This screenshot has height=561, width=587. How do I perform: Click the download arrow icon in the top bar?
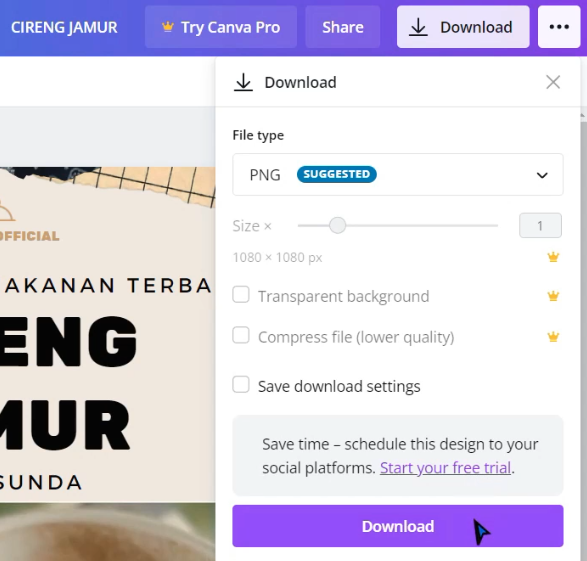[418, 27]
